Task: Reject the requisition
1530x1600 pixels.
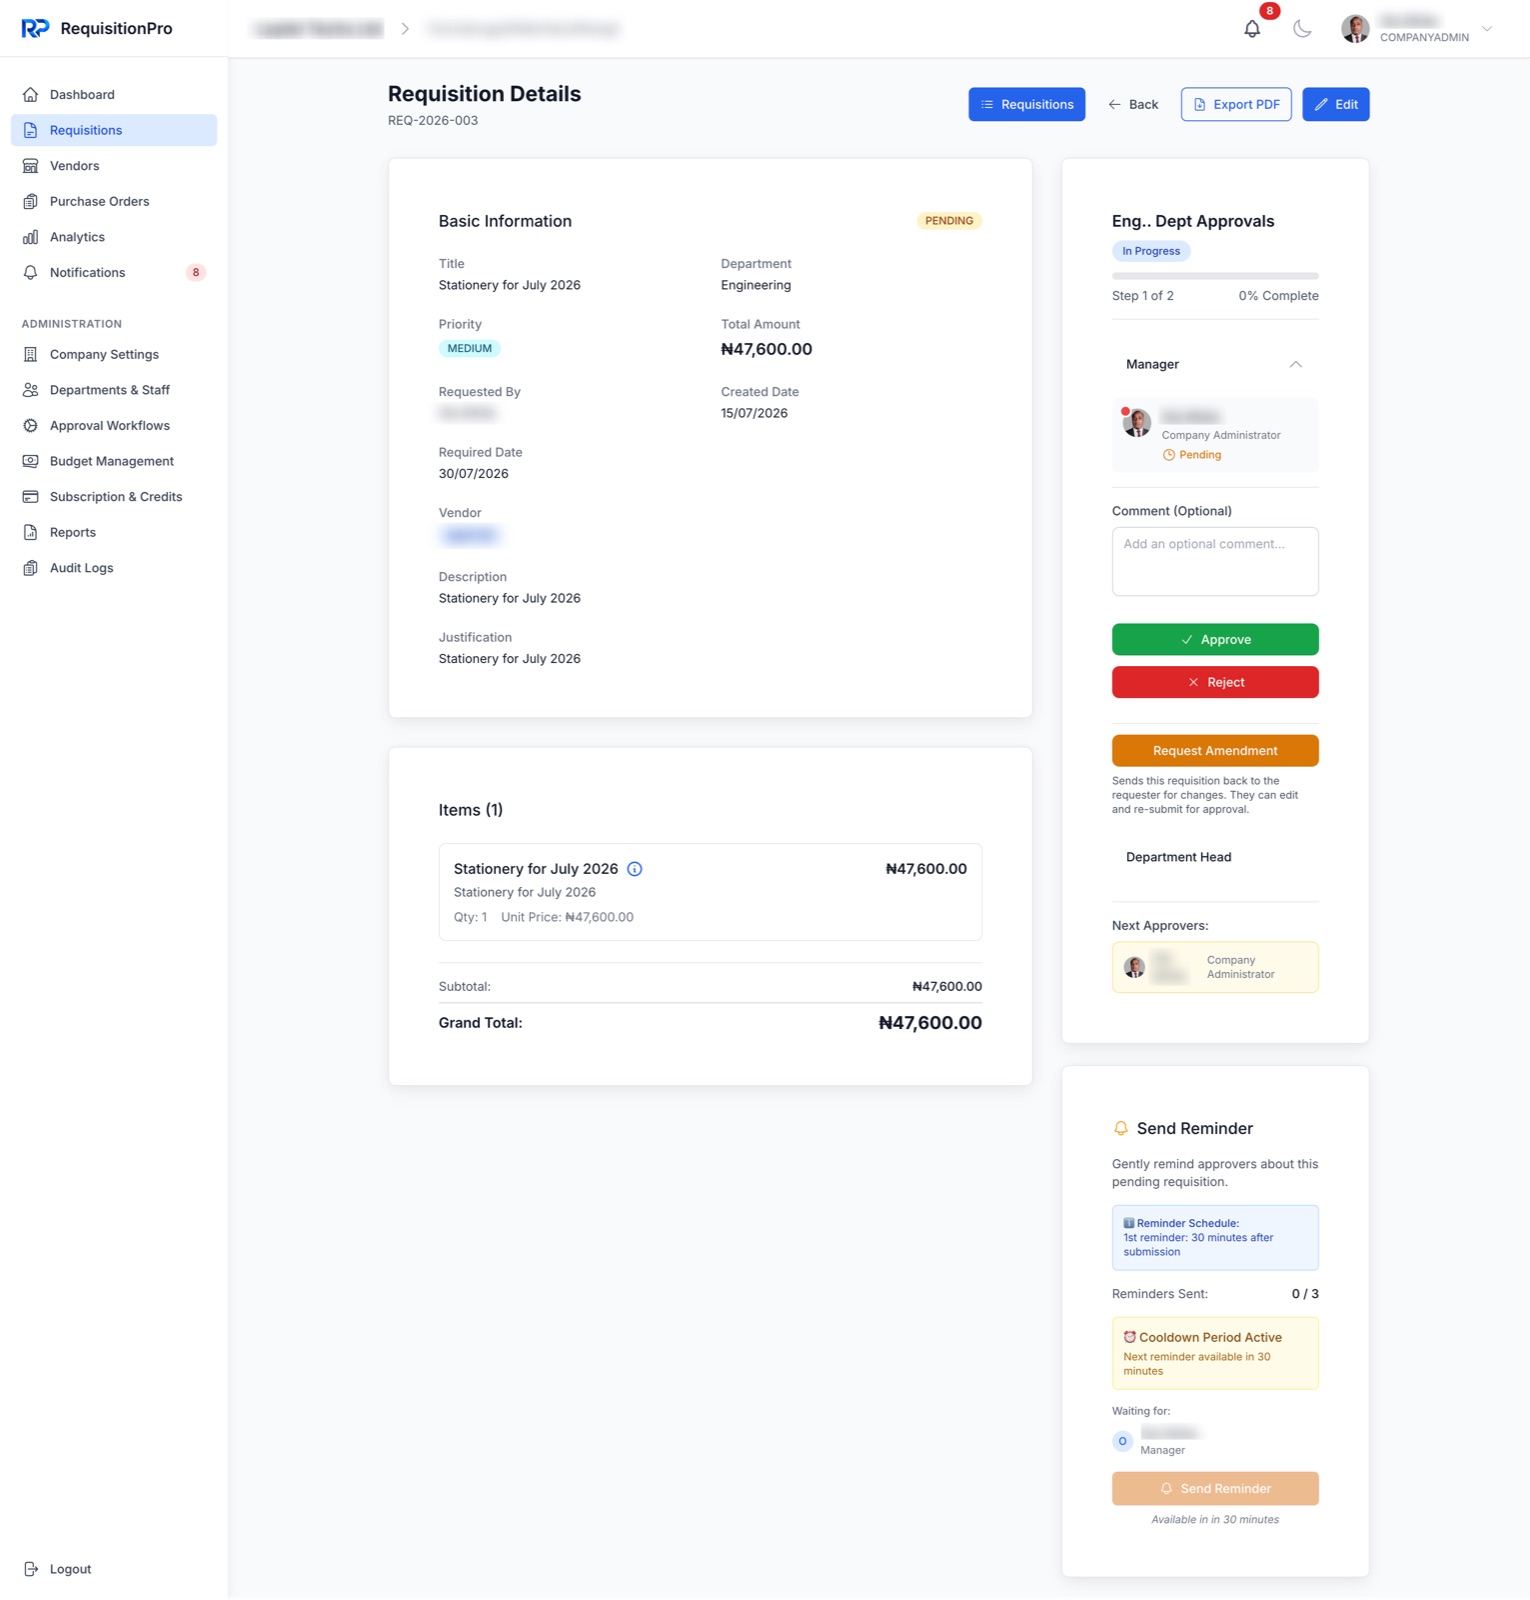Action: coord(1215,682)
